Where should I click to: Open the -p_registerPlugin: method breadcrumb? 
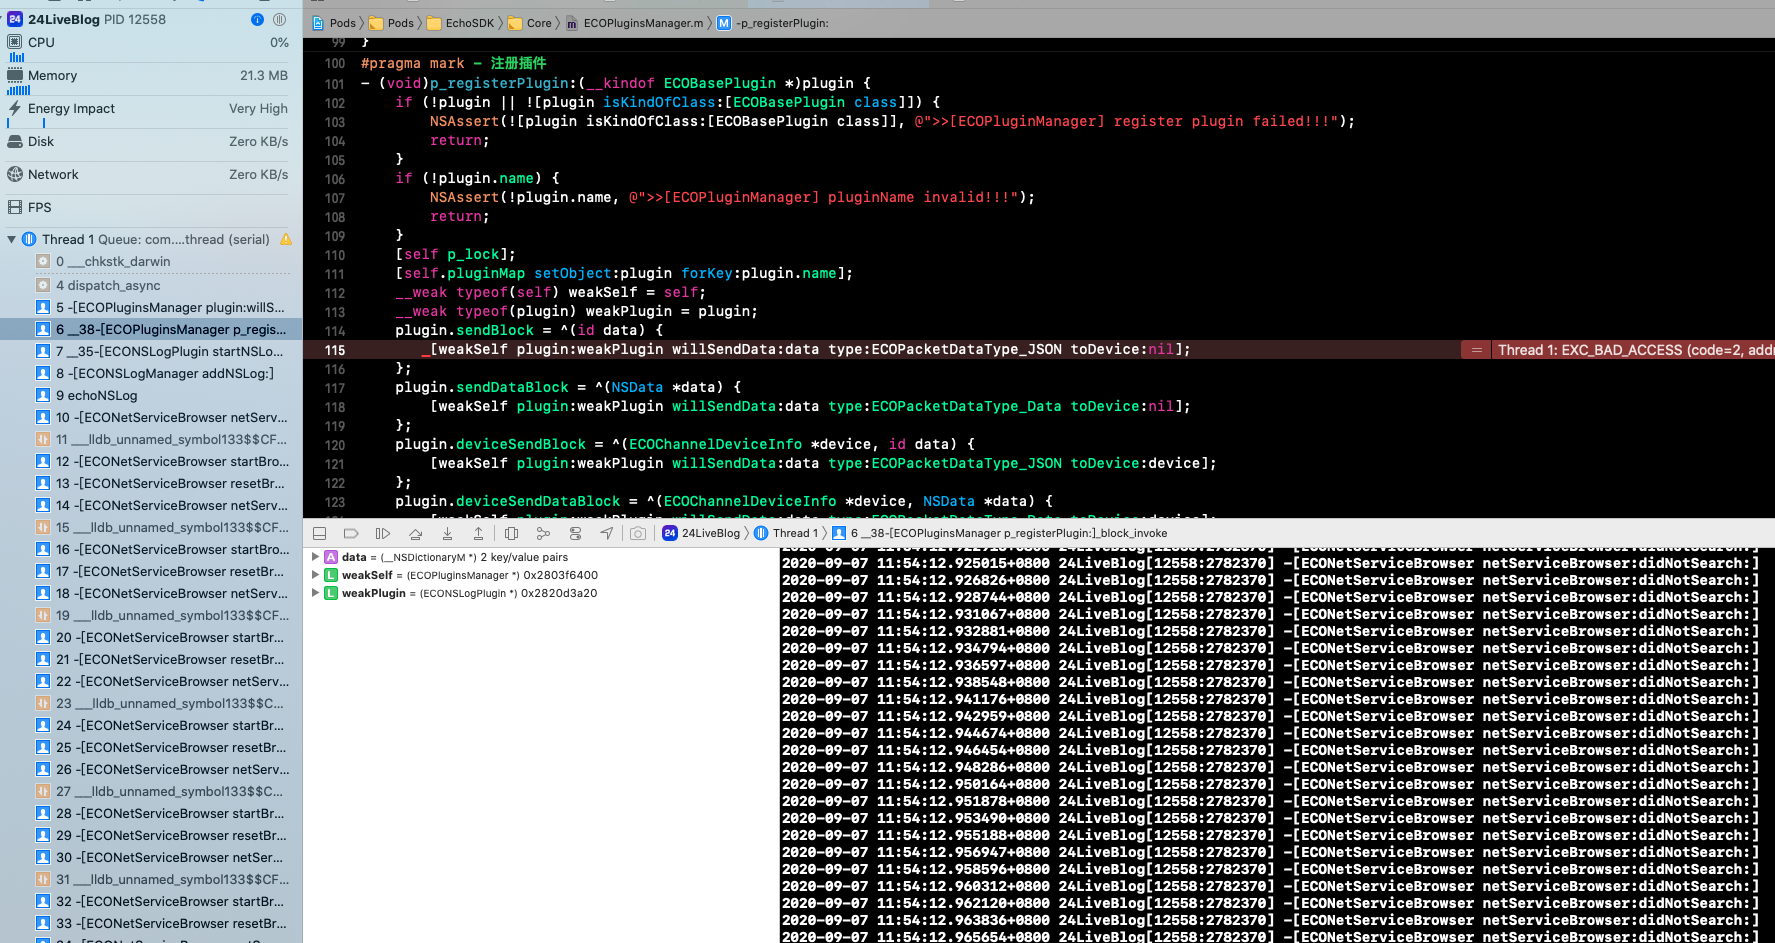tap(773, 23)
